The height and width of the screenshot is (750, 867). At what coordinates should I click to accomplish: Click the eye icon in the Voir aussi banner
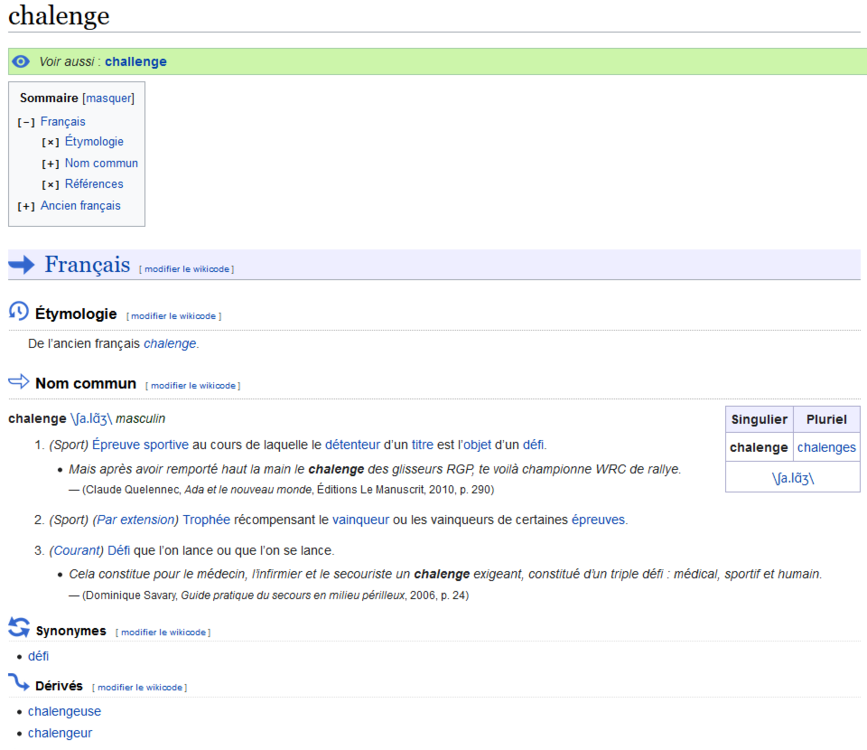coord(20,61)
